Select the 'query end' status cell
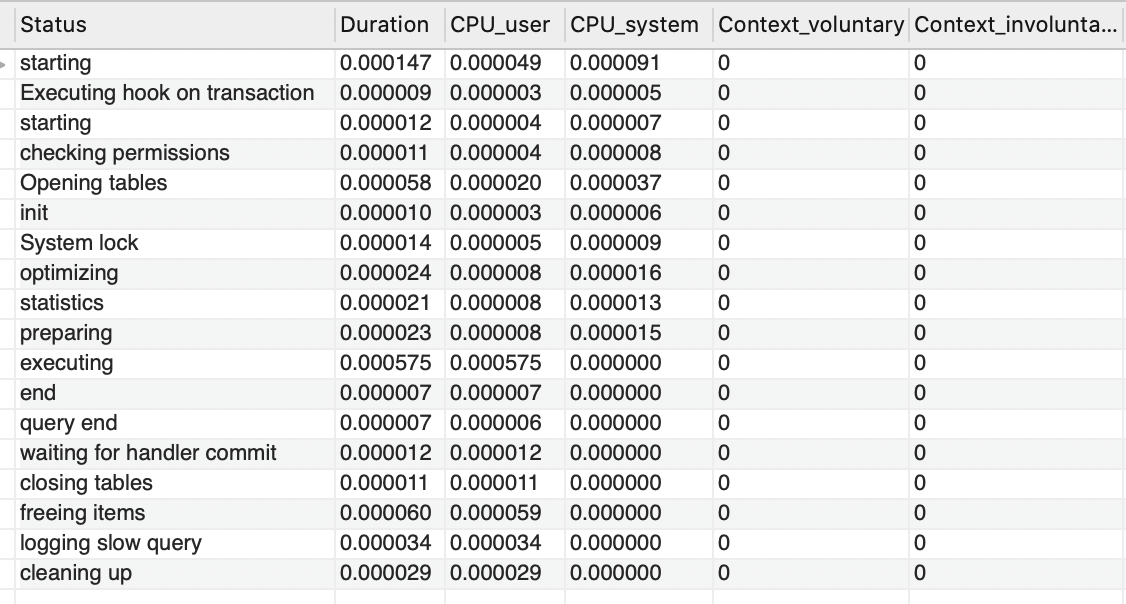1126x604 pixels. (69, 423)
